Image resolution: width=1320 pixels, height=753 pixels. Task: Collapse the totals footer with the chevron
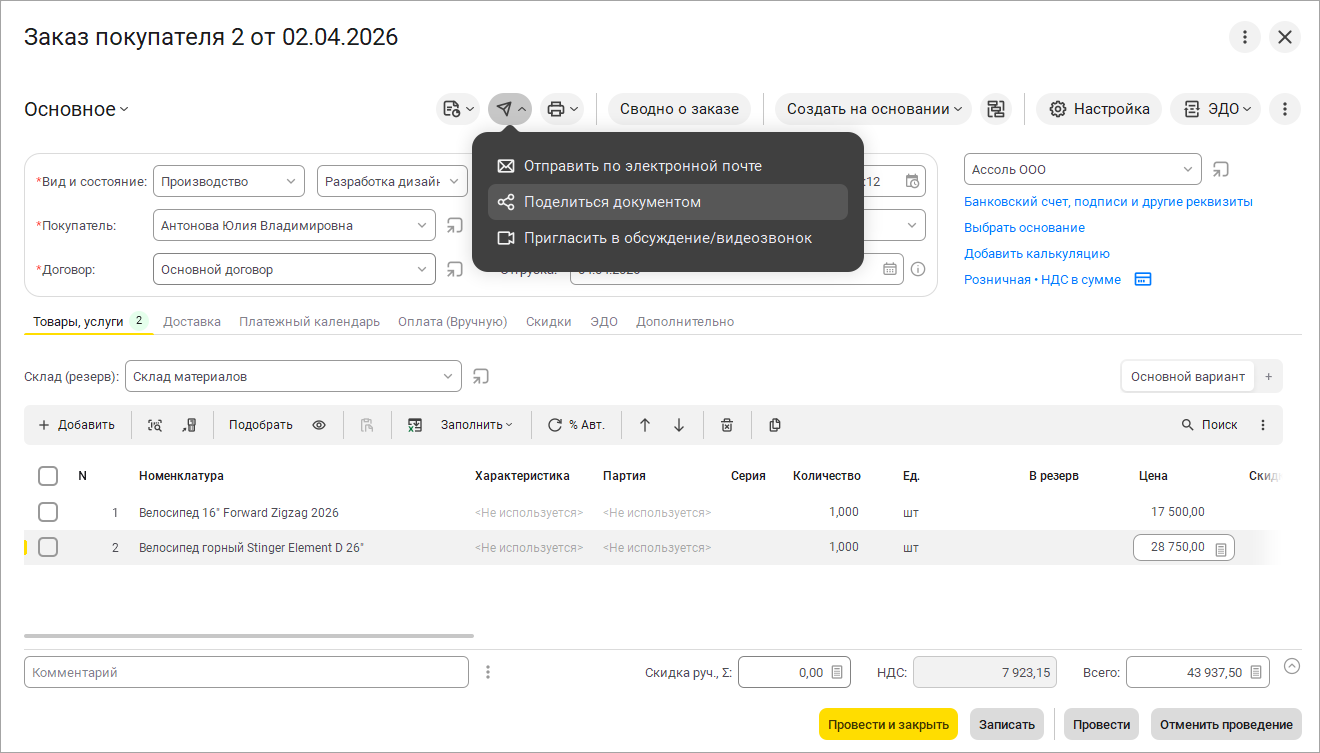[x=1292, y=666]
